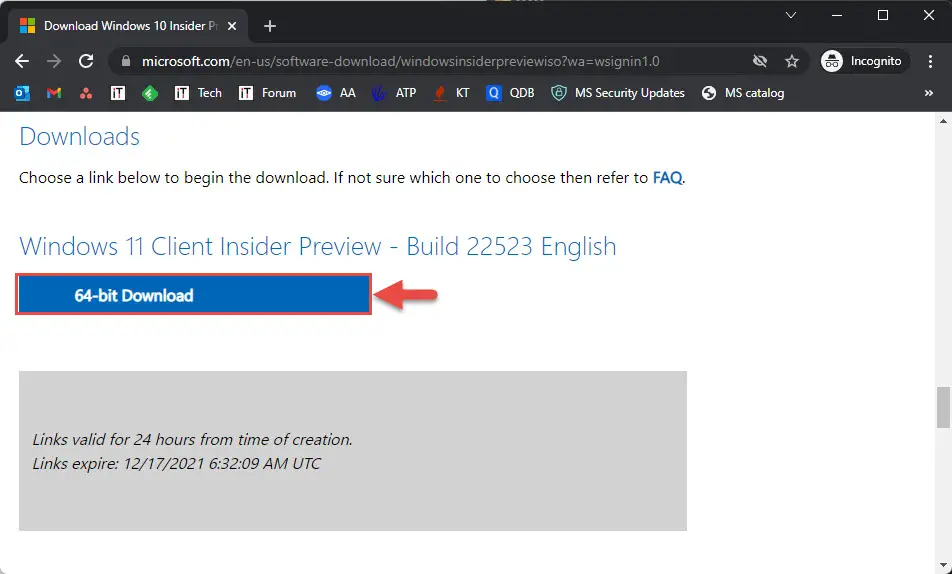
Task: Show more bookmarks with double chevron
Action: pos(928,93)
